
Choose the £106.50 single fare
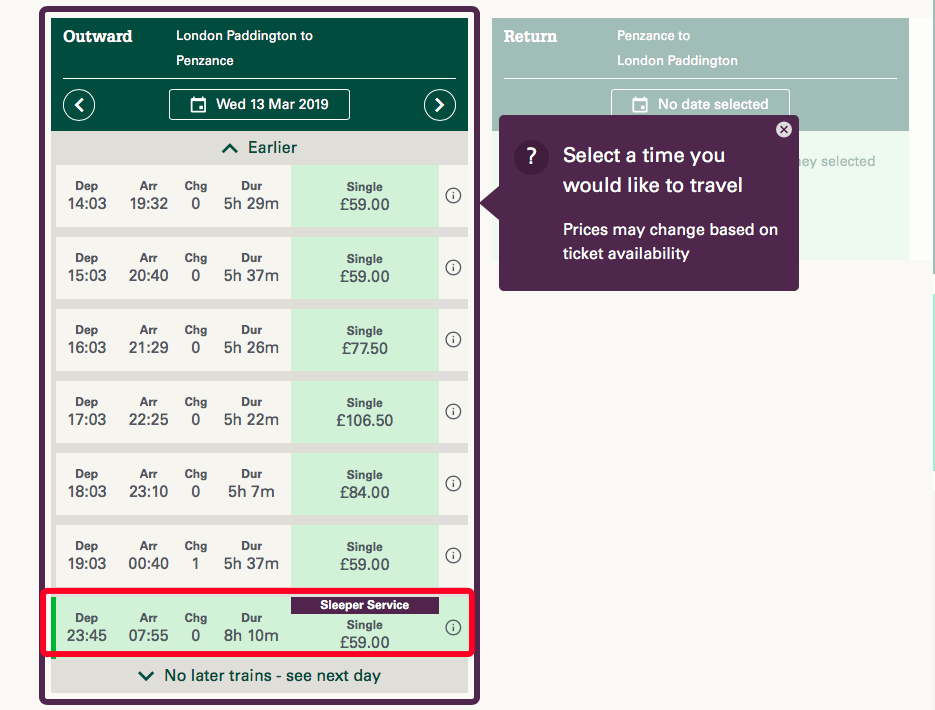(x=365, y=412)
